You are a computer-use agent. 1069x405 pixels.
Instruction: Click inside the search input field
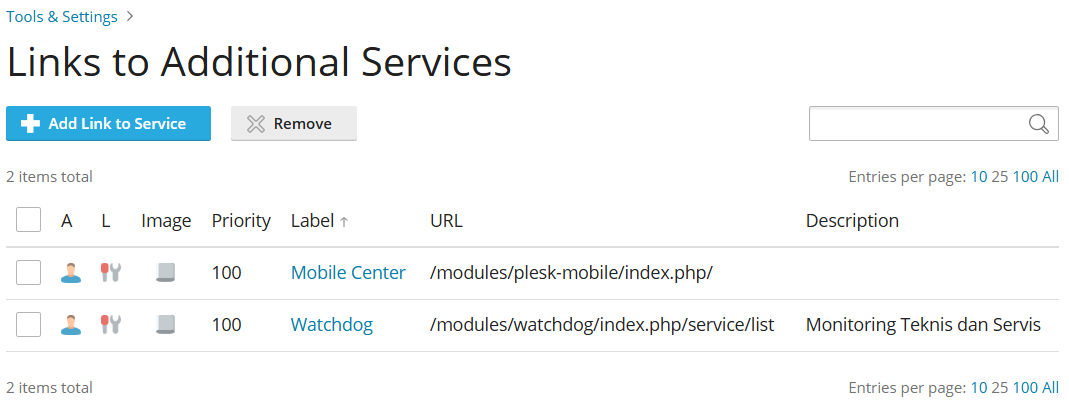pyautogui.click(x=918, y=124)
